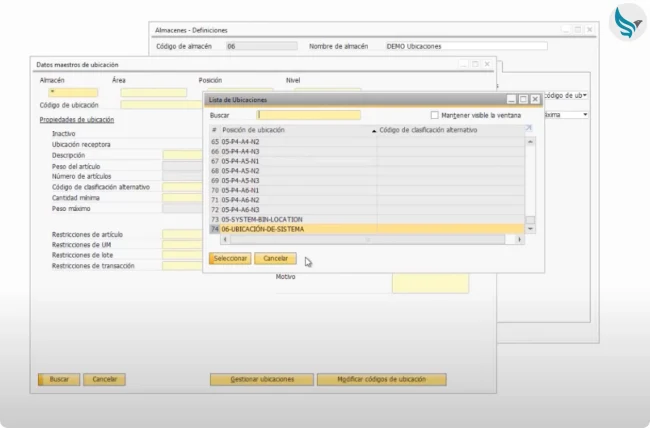
Task: Click the Restricciones de artículo field
Action: [x=183, y=234]
